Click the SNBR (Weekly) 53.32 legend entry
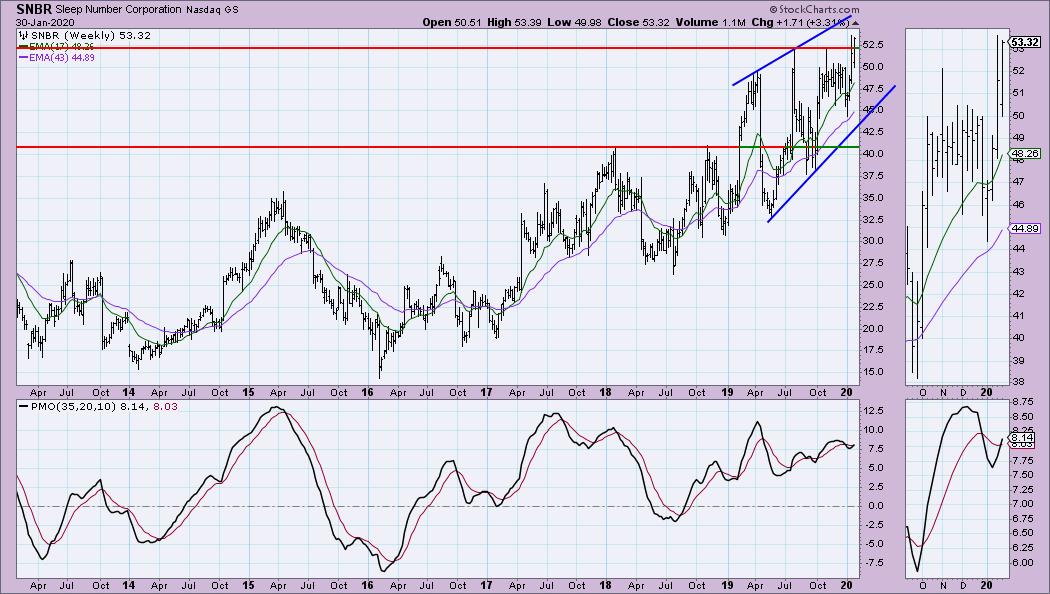The width and height of the screenshot is (1050, 594). click(90, 35)
